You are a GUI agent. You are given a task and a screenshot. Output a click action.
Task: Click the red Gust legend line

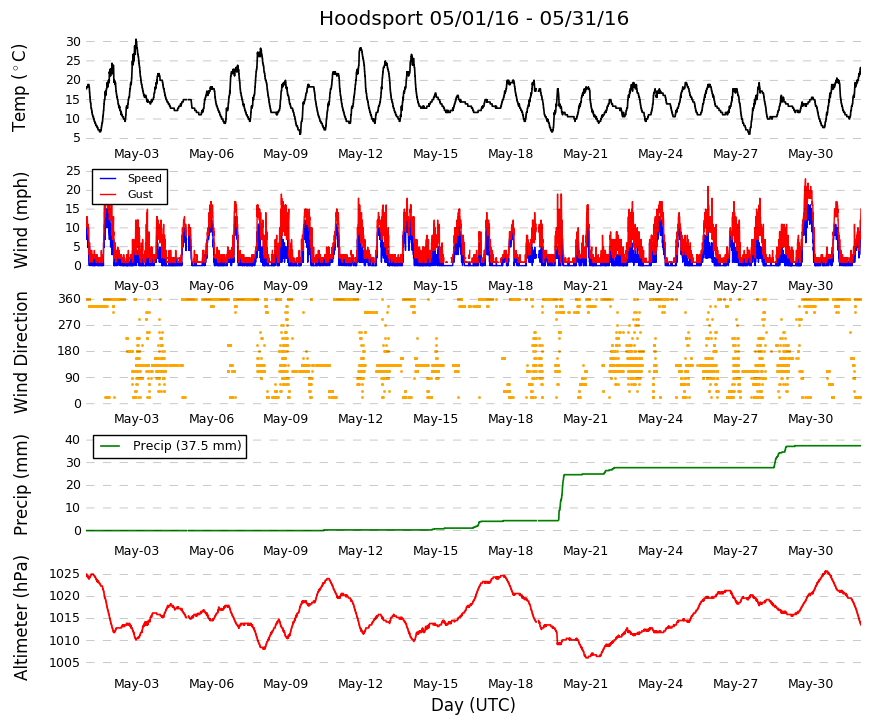point(108,194)
